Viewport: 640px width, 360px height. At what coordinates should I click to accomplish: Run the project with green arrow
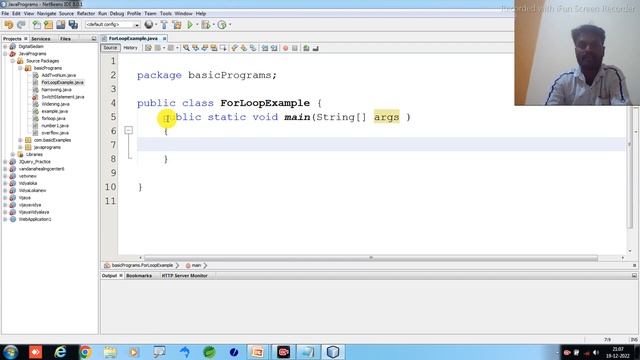click(x=190, y=25)
